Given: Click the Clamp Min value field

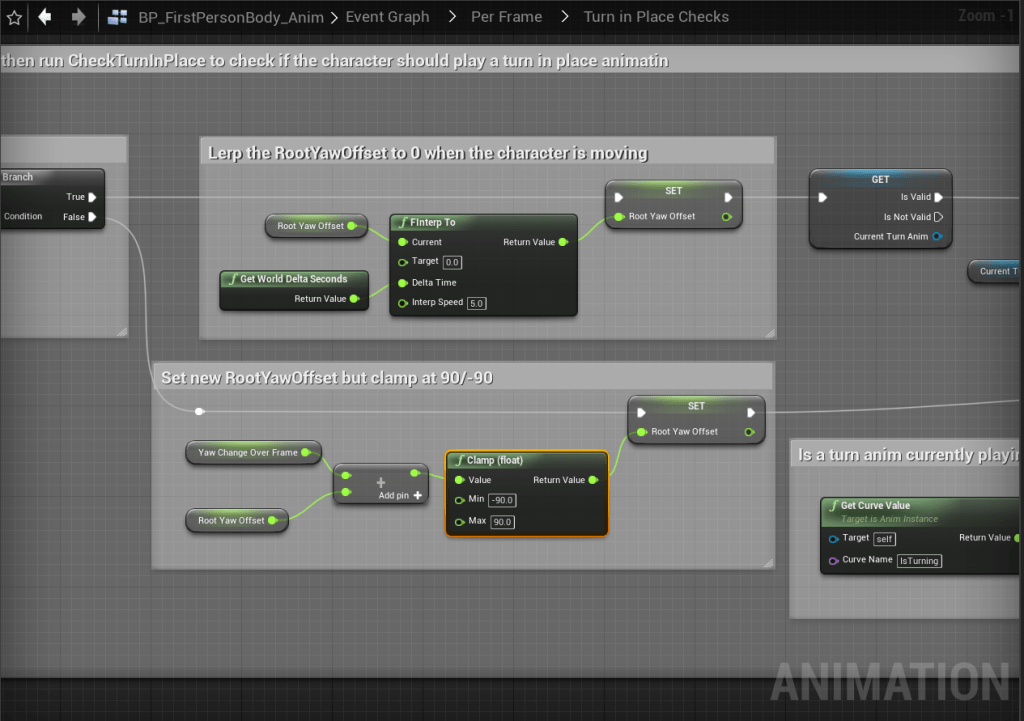Looking at the screenshot, I should click(x=502, y=500).
